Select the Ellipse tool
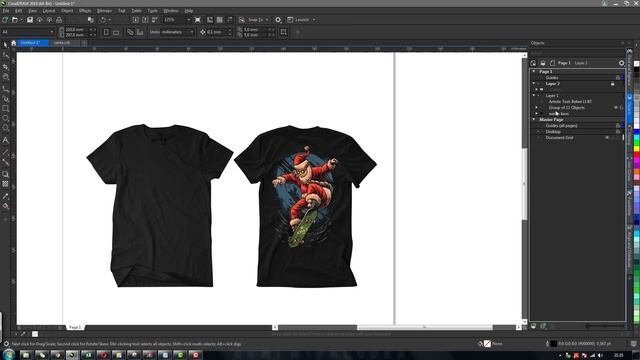 [x=5, y=118]
